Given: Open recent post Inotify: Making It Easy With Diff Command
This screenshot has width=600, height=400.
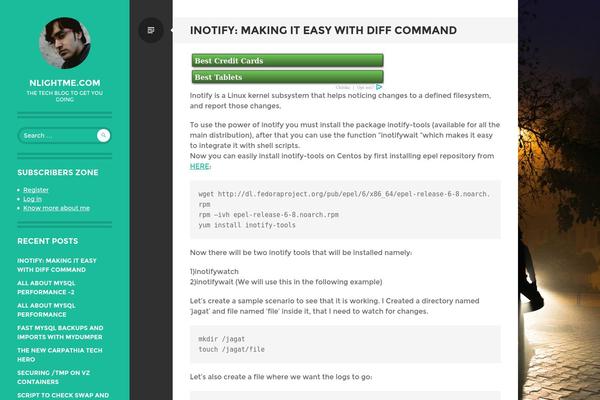Looking at the screenshot, I should pyautogui.click(x=57, y=265).
